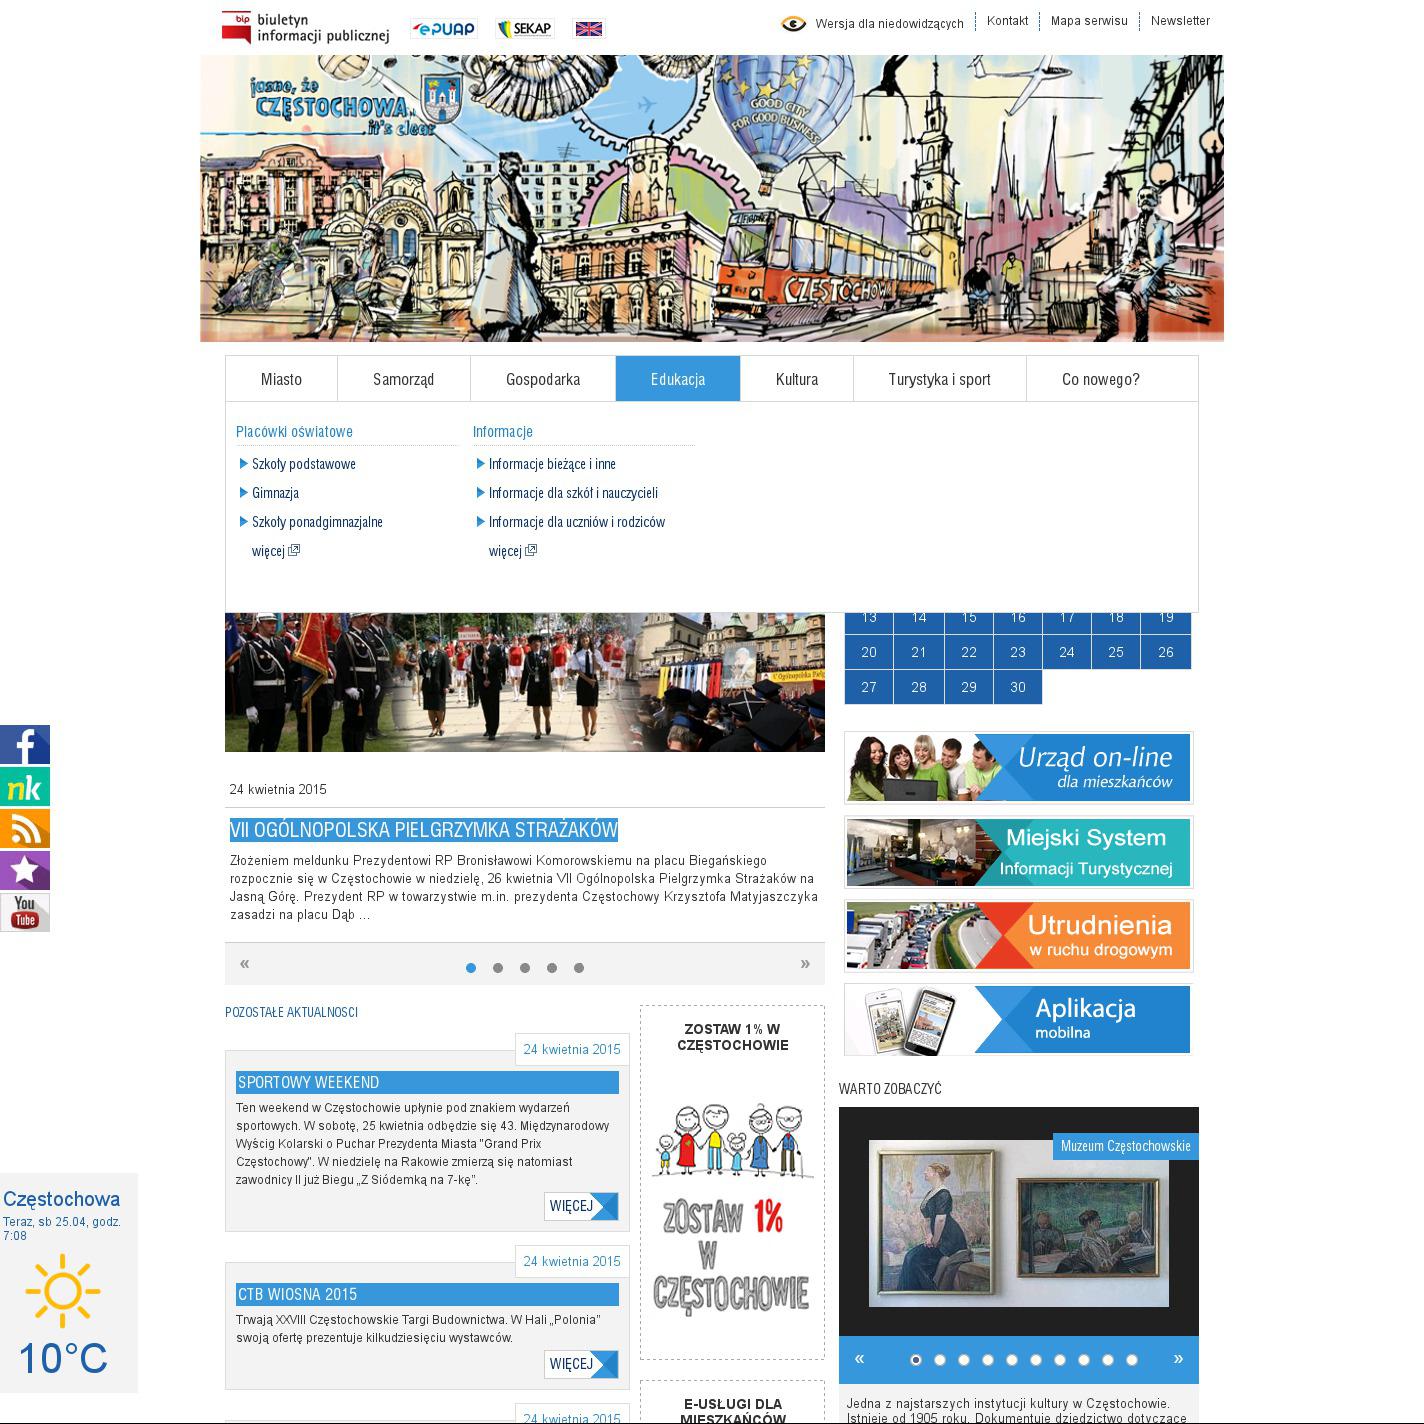Switch to English via UK flag
1424x1424 pixels.
pyautogui.click(x=589, y=29)
